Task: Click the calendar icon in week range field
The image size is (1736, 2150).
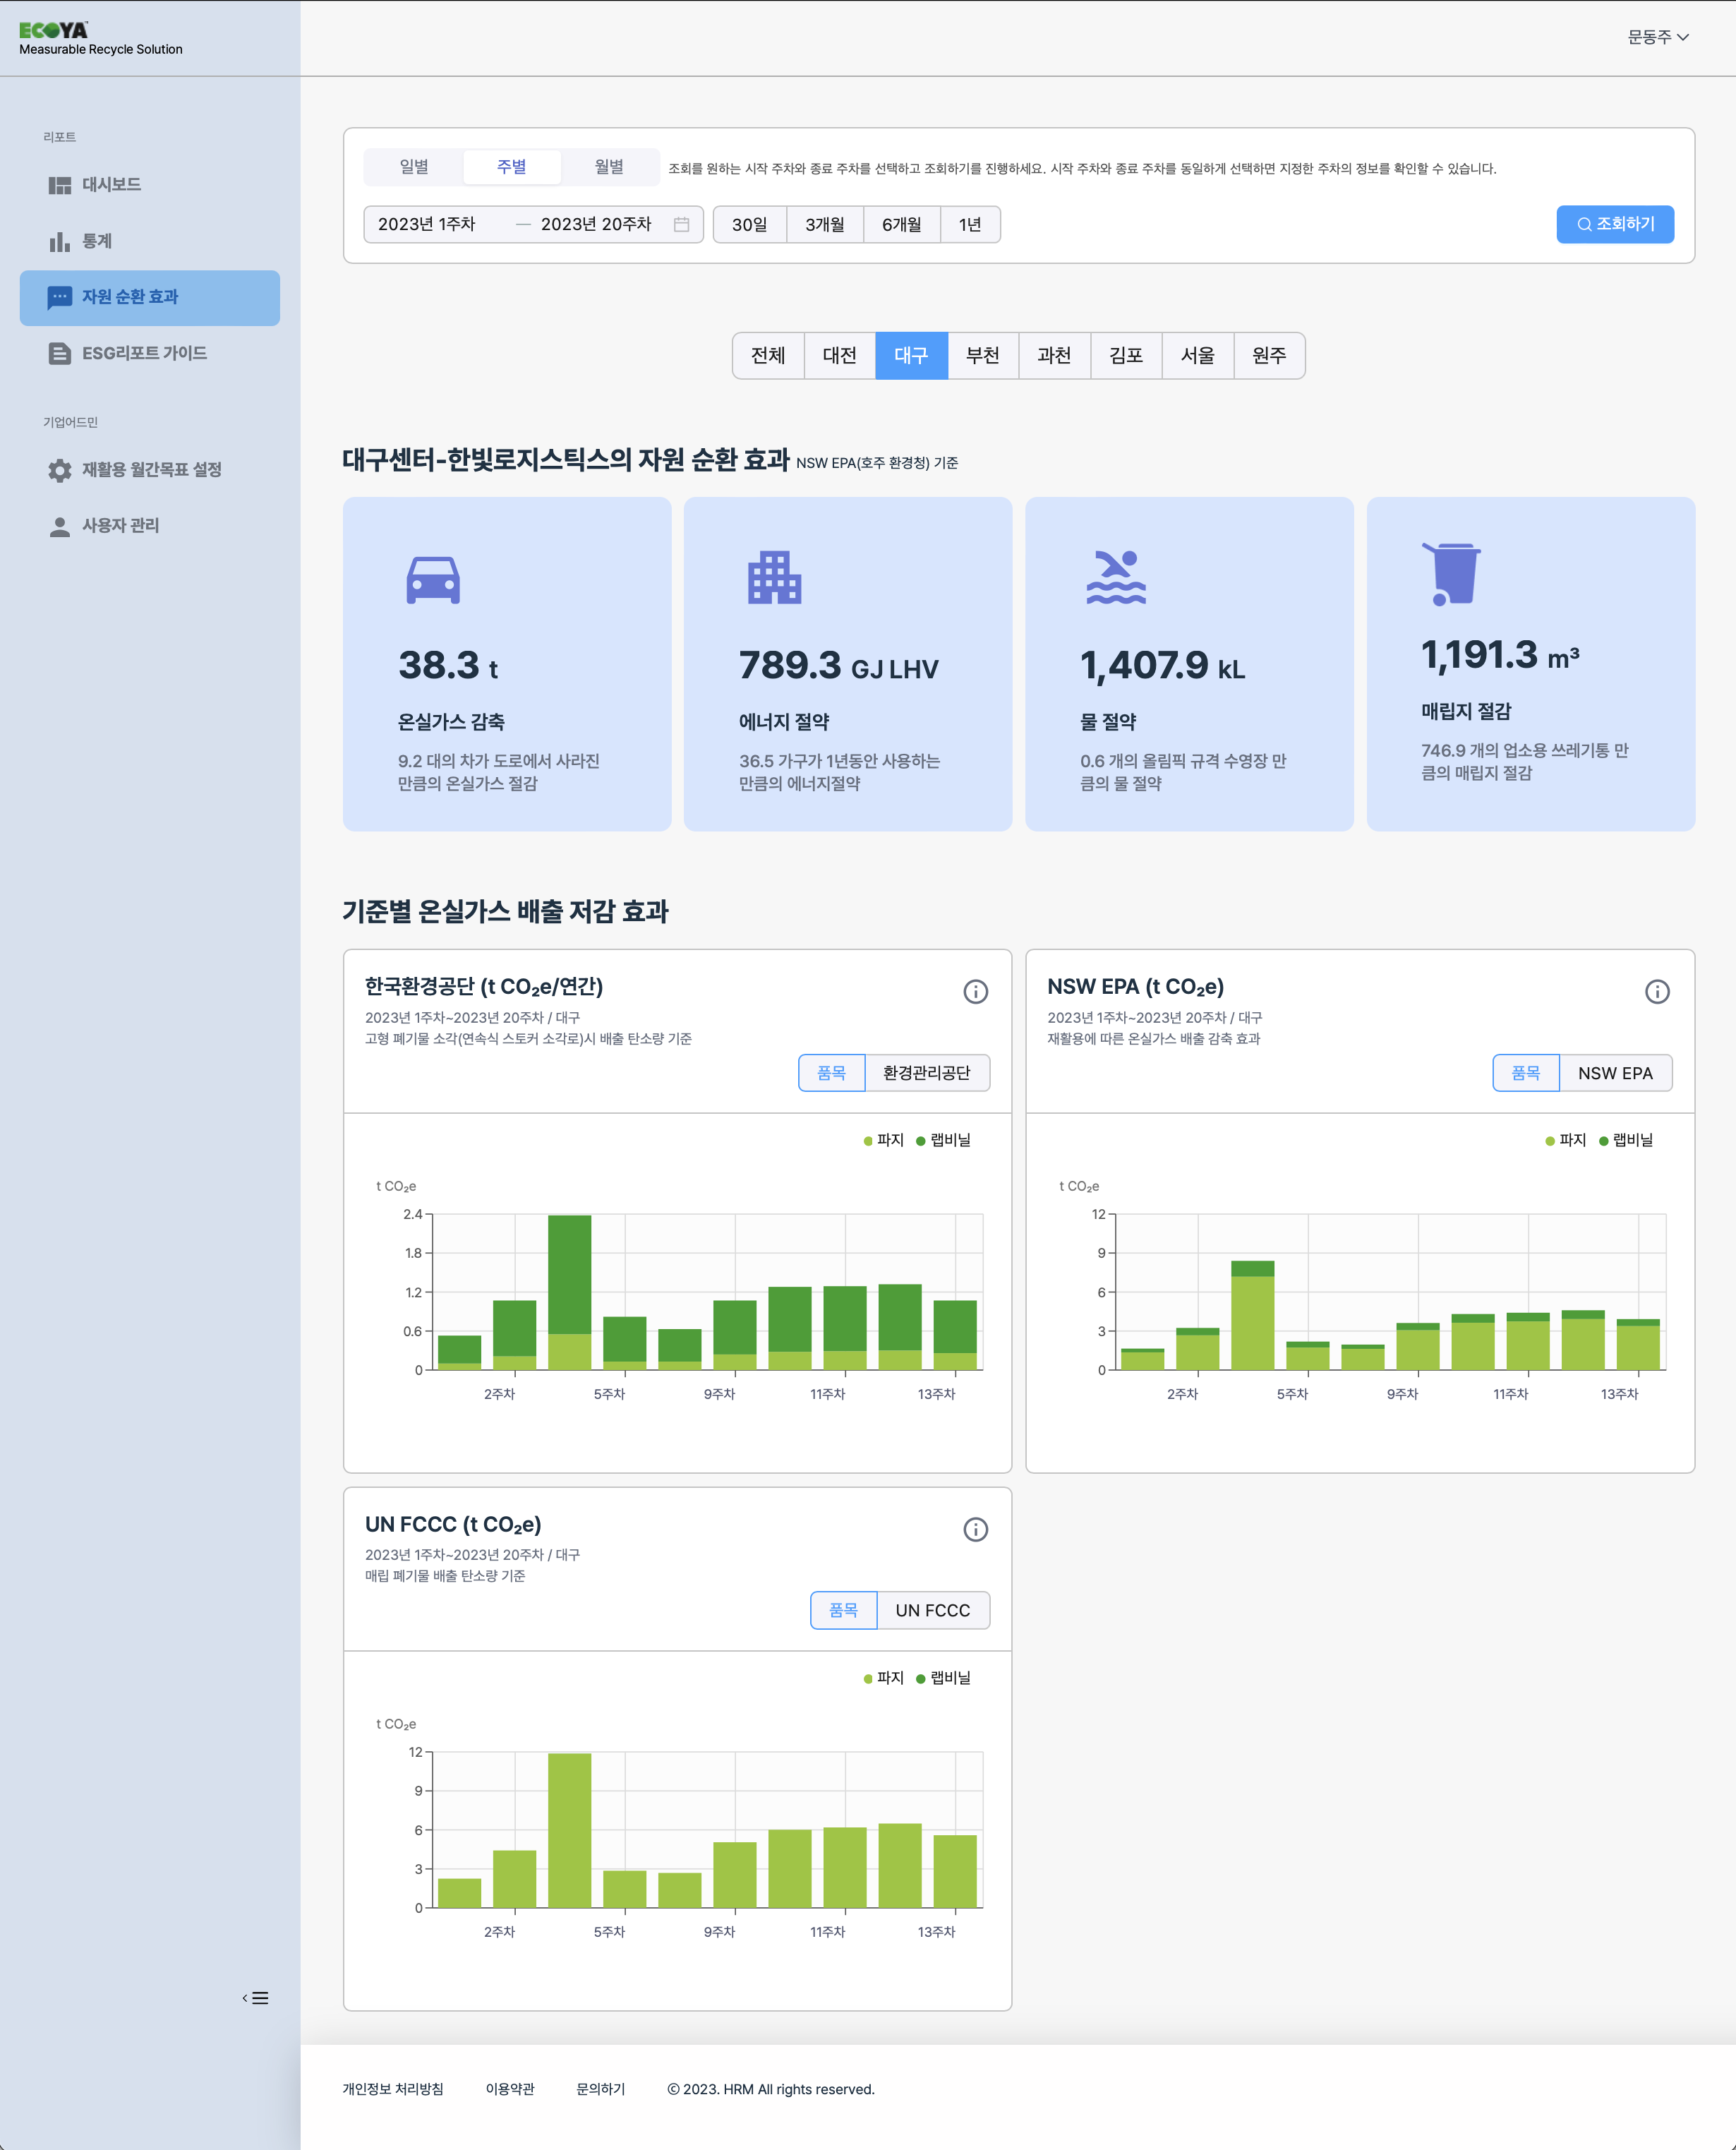Action: pyautogui.click(x=681, y=224)
